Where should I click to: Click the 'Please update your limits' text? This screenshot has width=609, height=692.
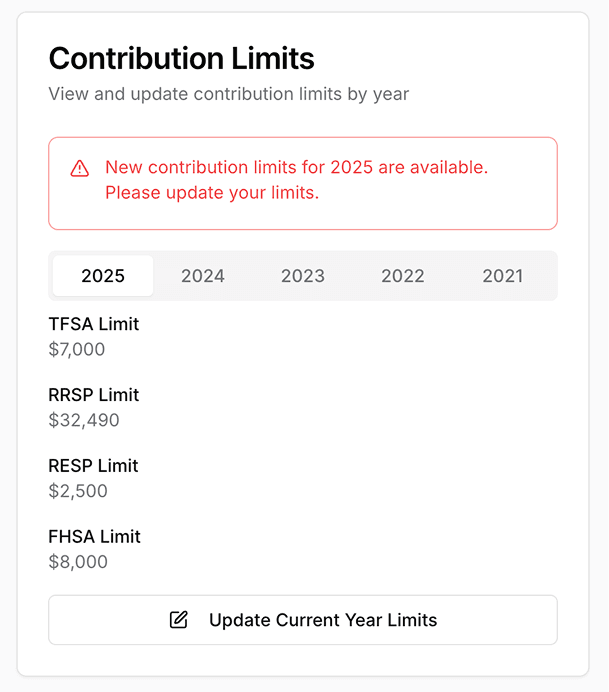tap(212, 193)
